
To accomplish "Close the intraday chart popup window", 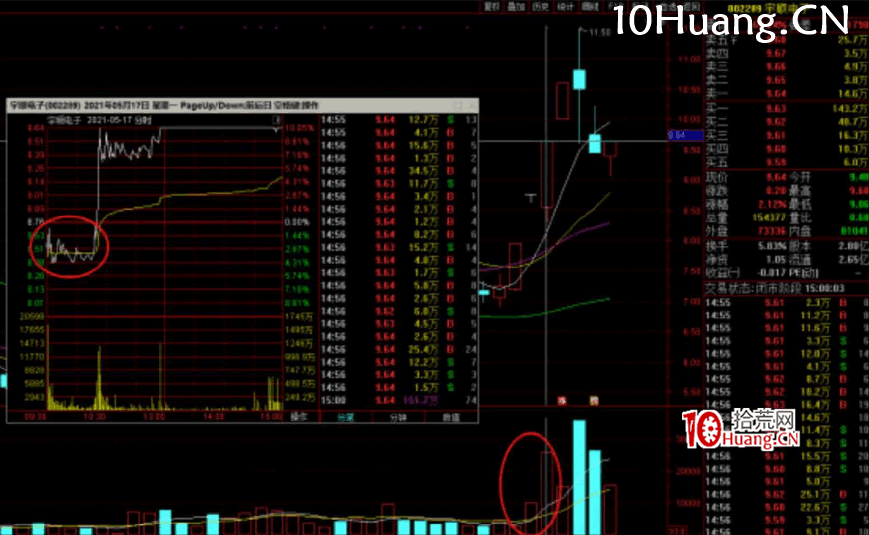I will (471, 104).
